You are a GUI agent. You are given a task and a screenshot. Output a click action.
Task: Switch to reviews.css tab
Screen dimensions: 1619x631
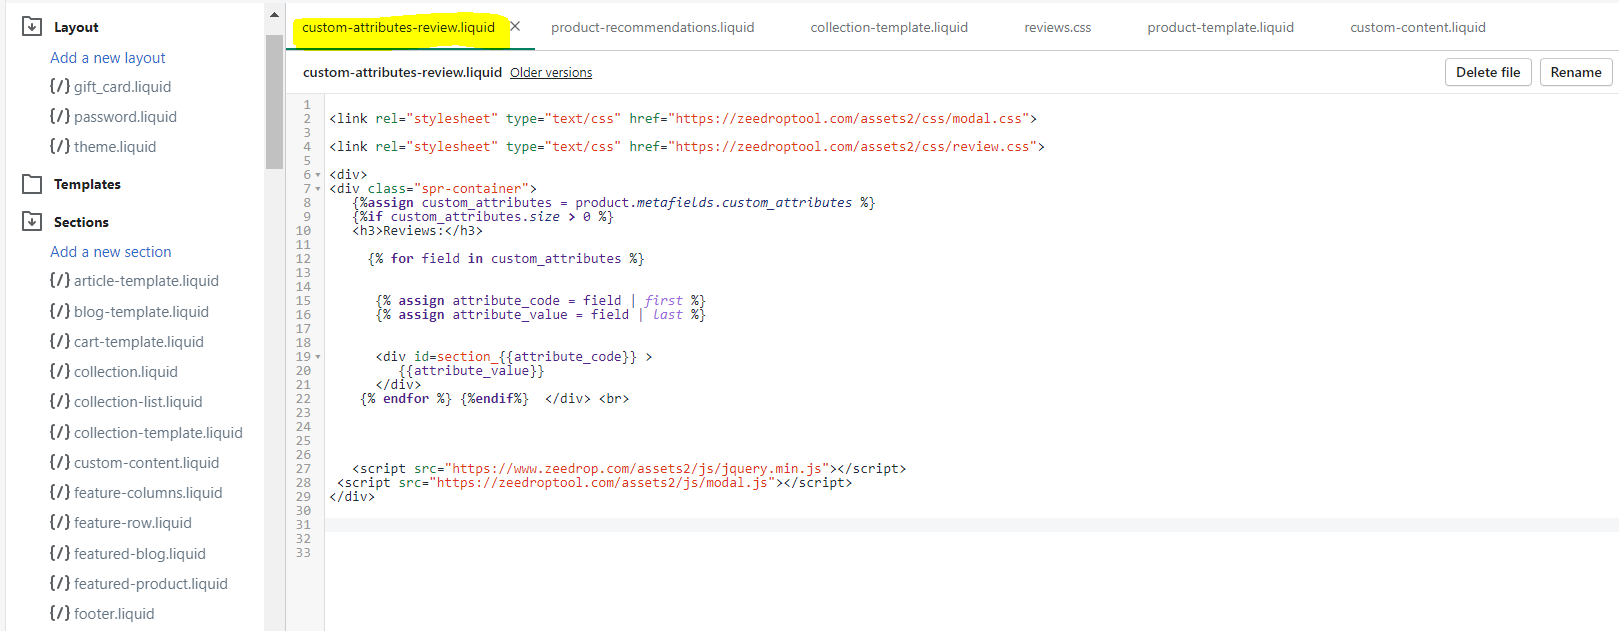click(x=1058, y=27)
